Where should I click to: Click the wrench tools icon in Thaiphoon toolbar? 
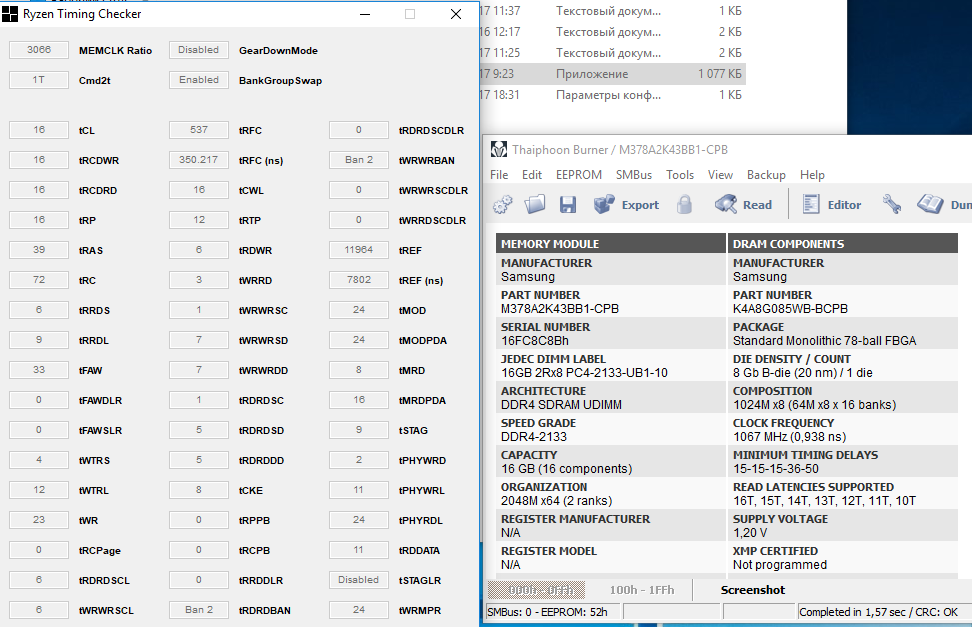click(x=892, y=204)
